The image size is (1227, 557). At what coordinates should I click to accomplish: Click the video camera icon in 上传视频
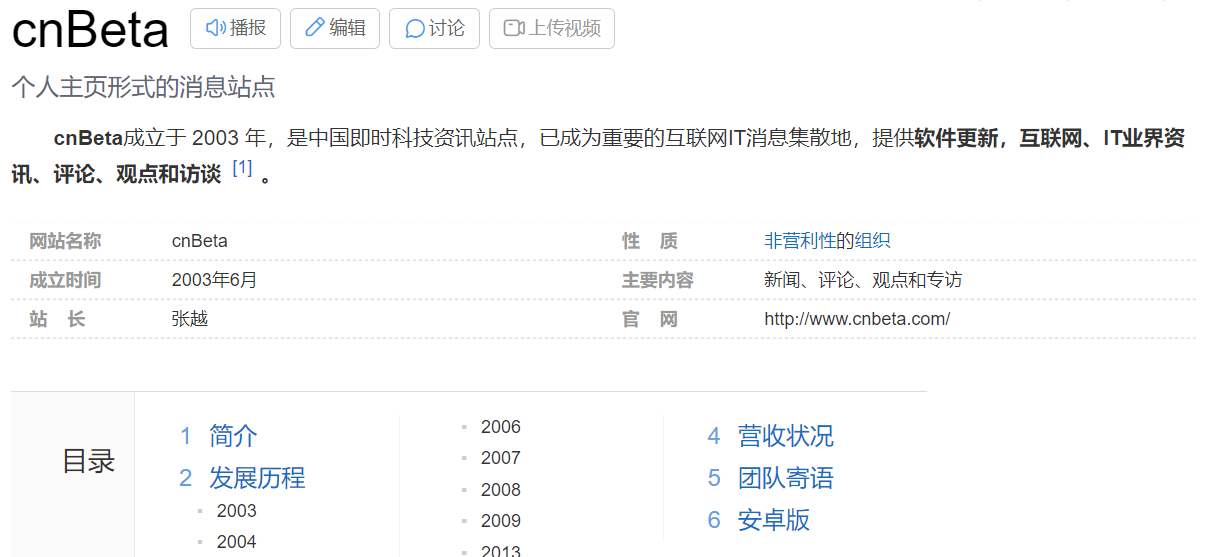514,28
